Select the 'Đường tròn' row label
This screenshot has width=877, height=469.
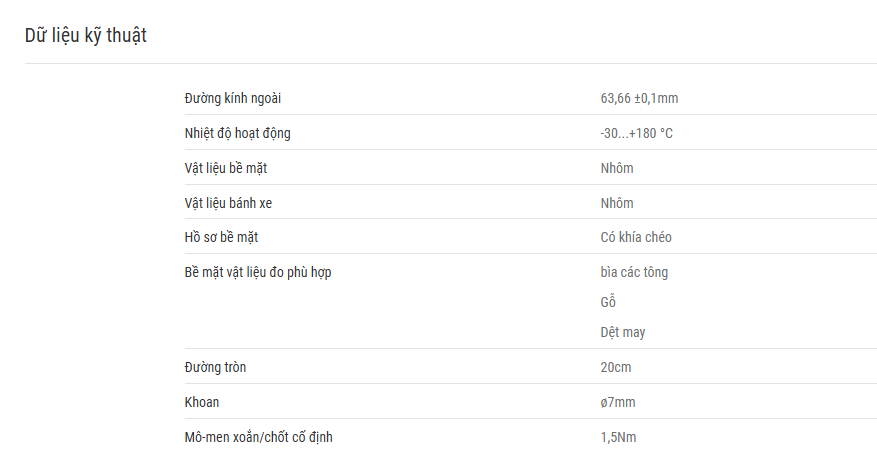pos(215,367)
